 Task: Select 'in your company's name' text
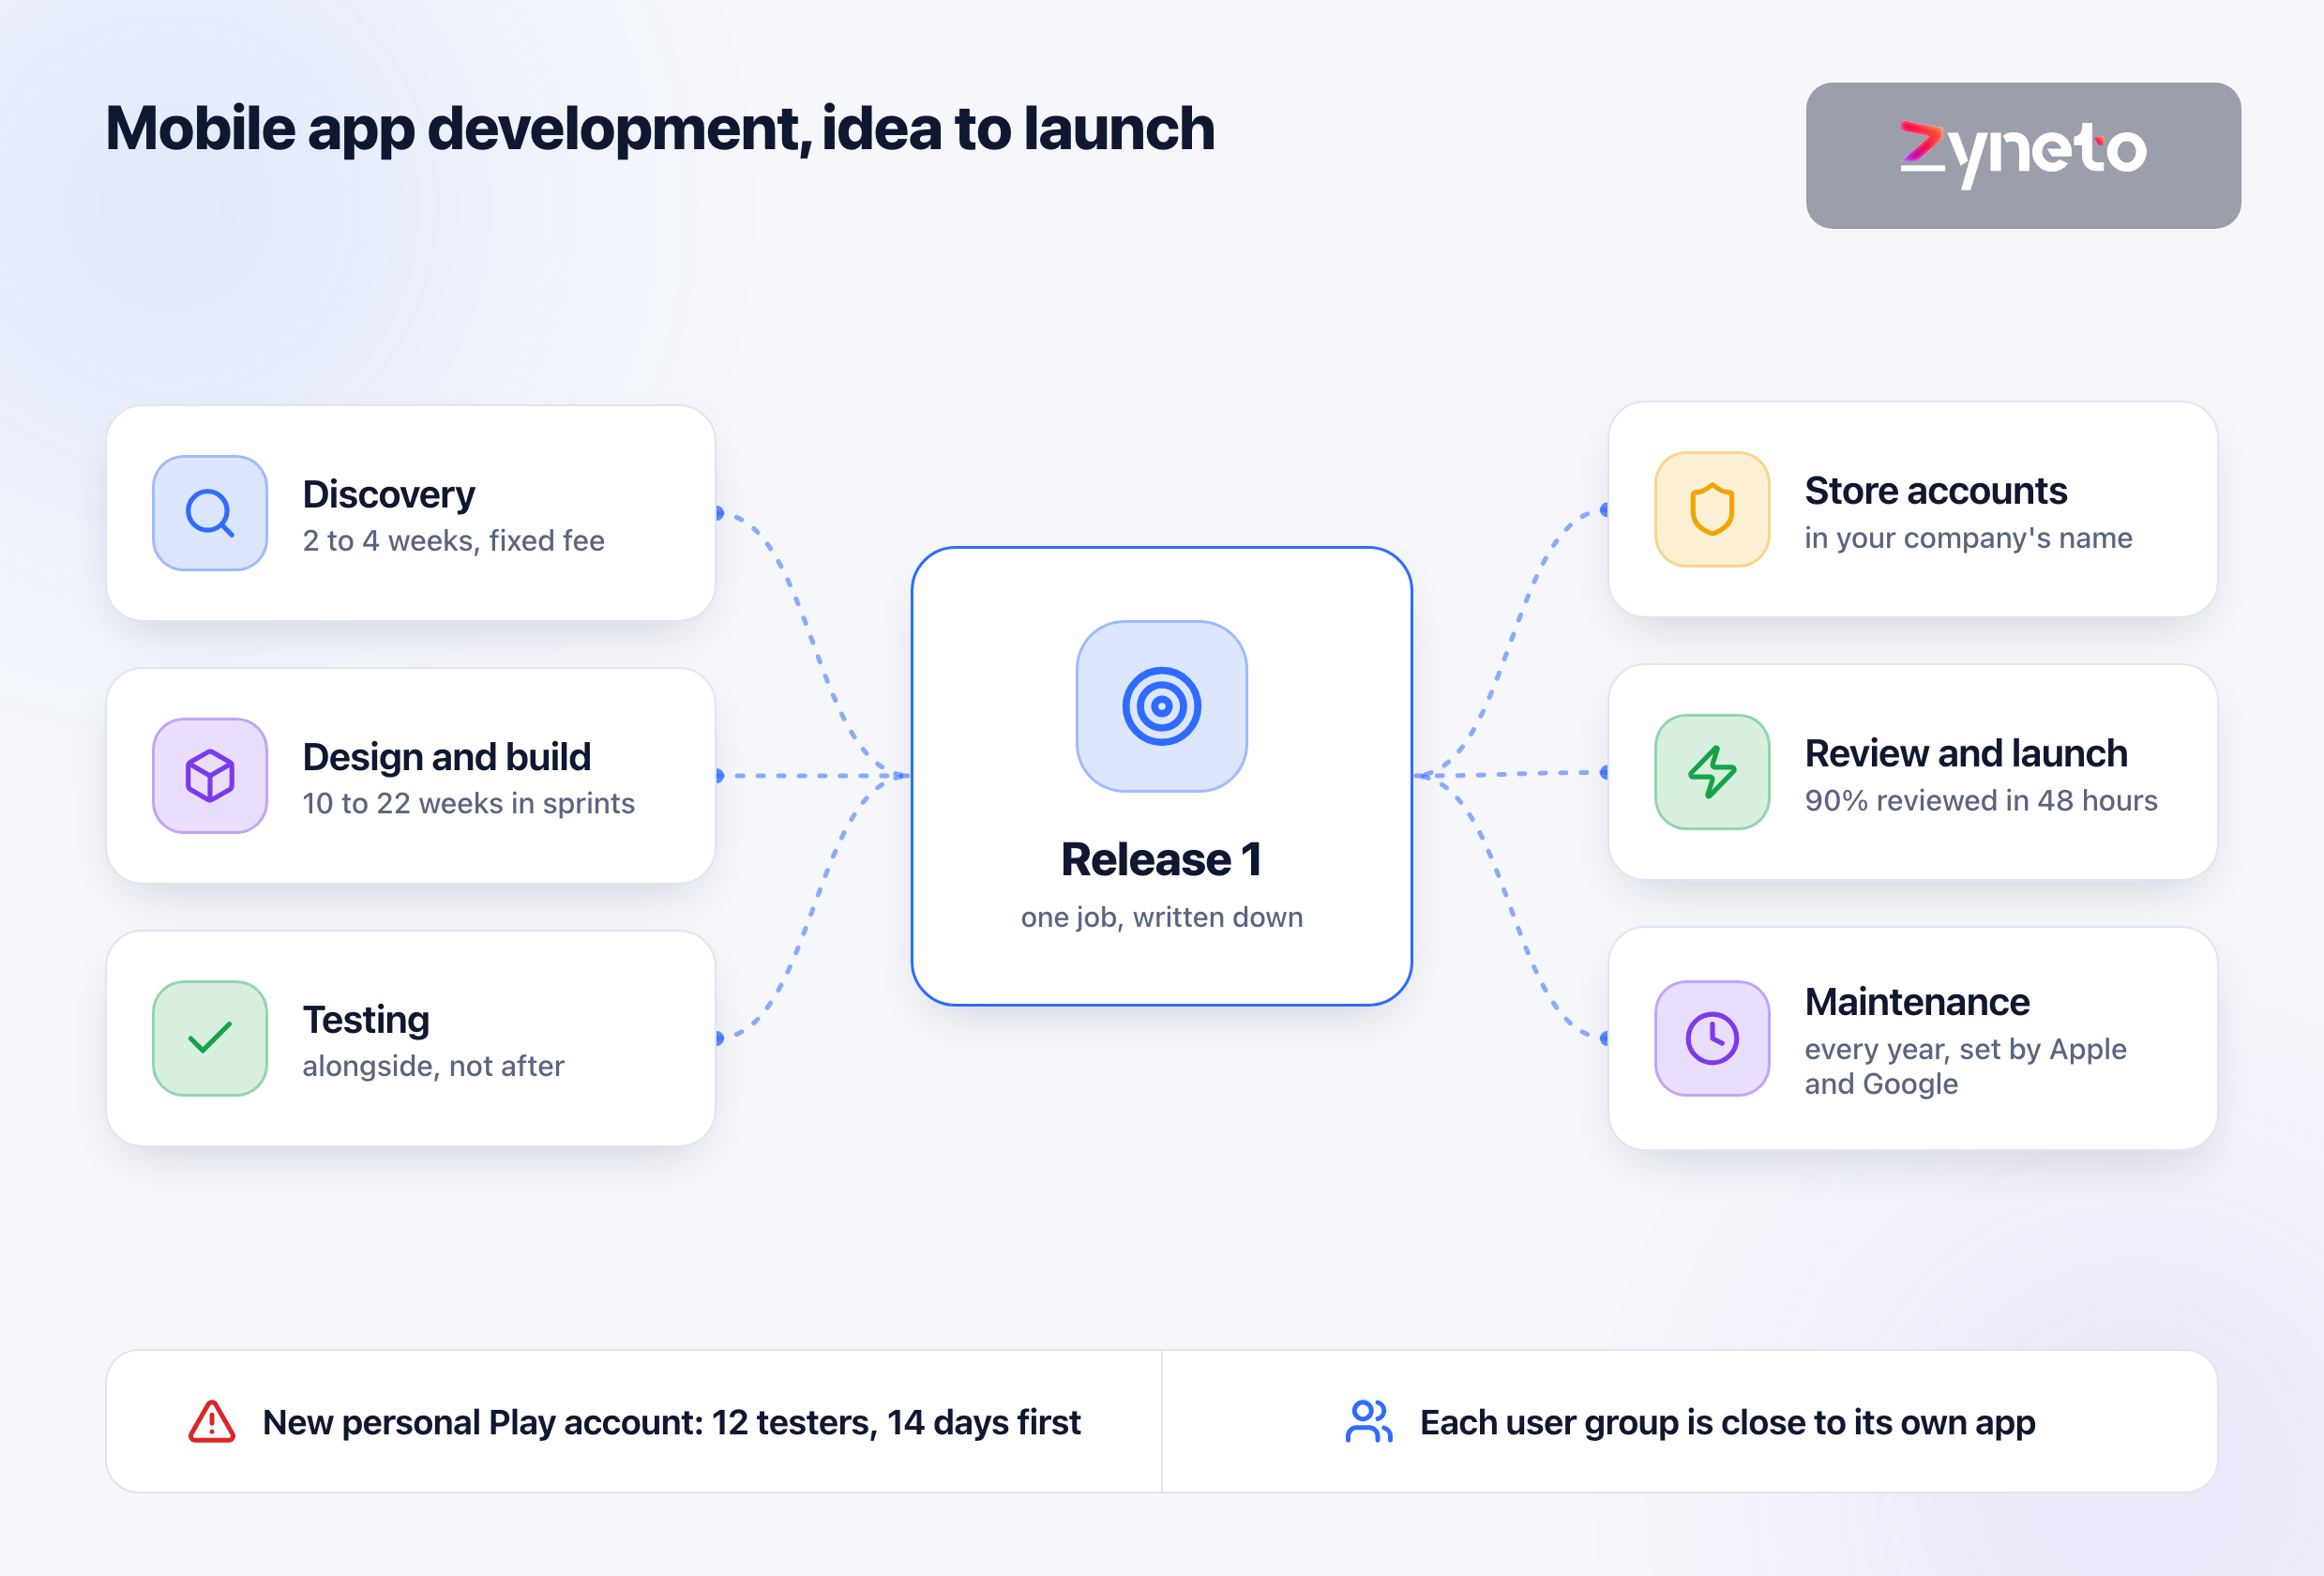point(1969,538)
